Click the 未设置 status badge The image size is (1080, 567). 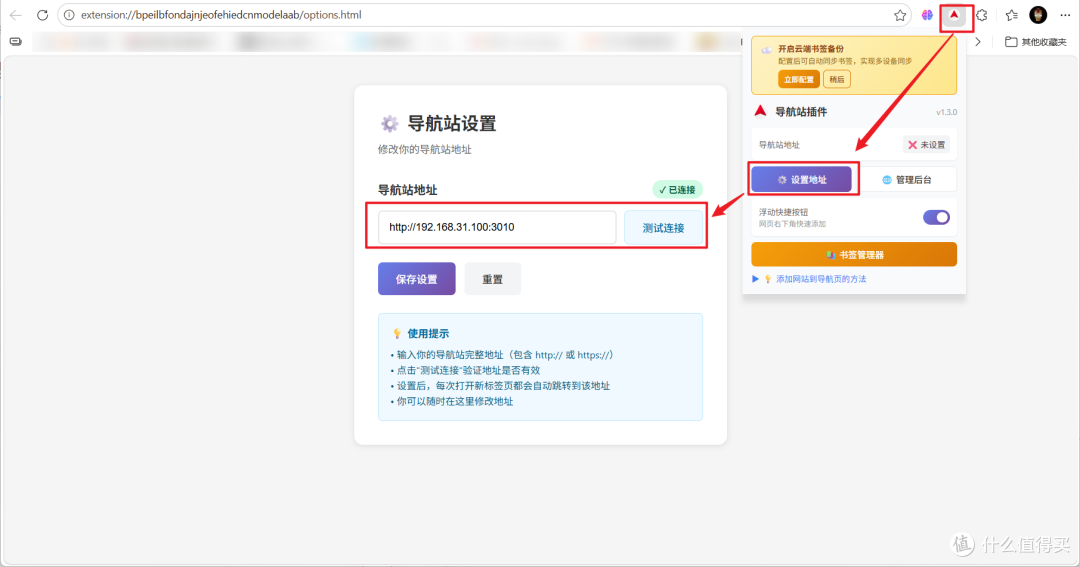(x=926, y=145)
